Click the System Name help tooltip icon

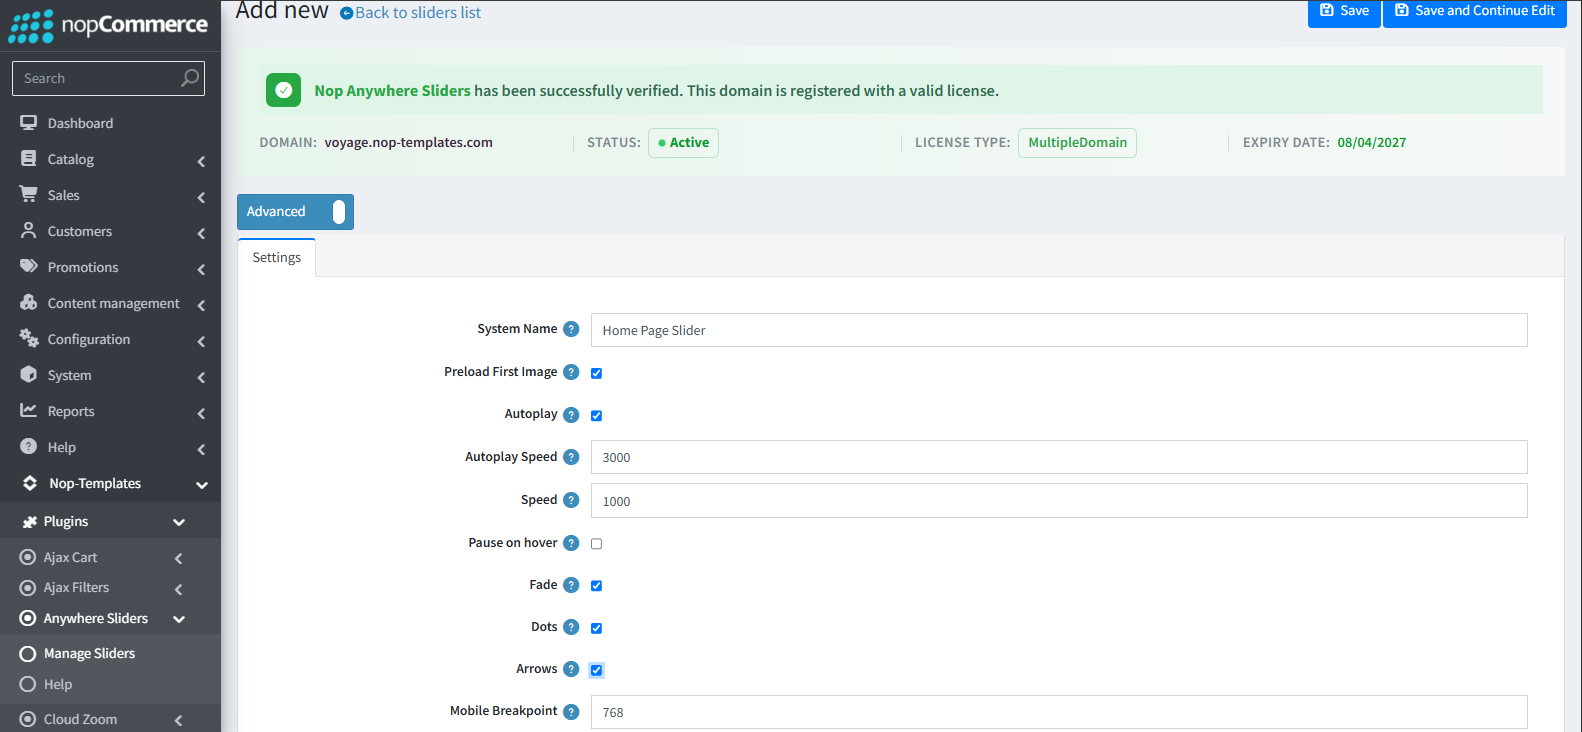(x=571, y=329)
